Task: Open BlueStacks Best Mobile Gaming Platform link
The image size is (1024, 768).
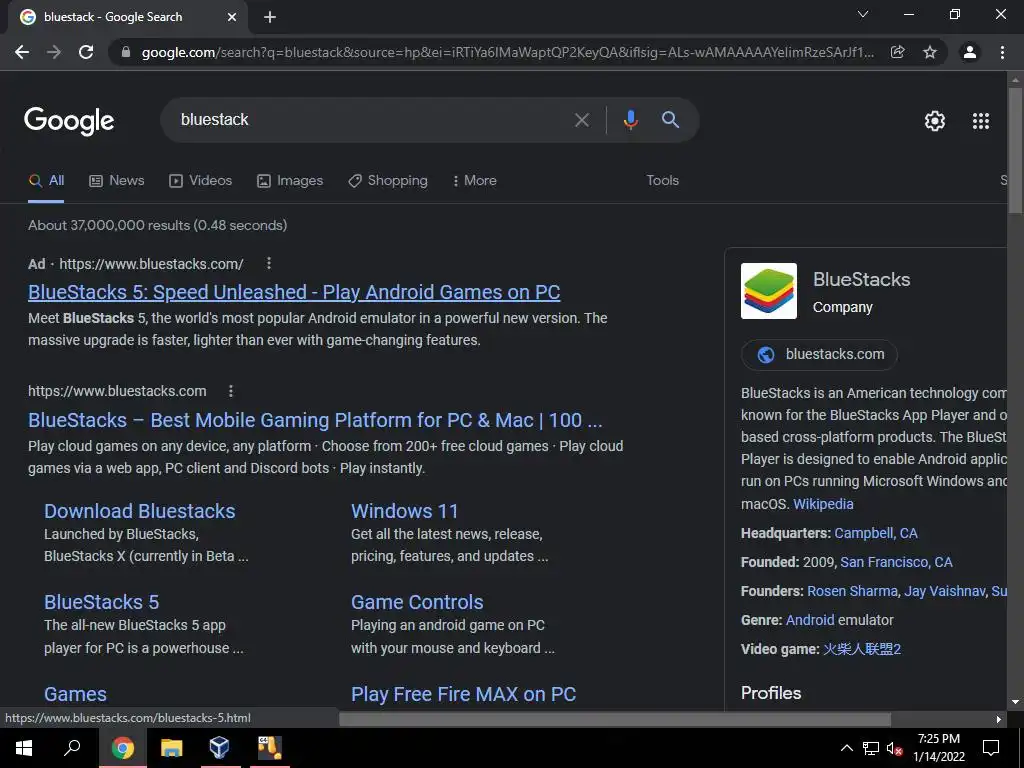Action: (315, 420)
